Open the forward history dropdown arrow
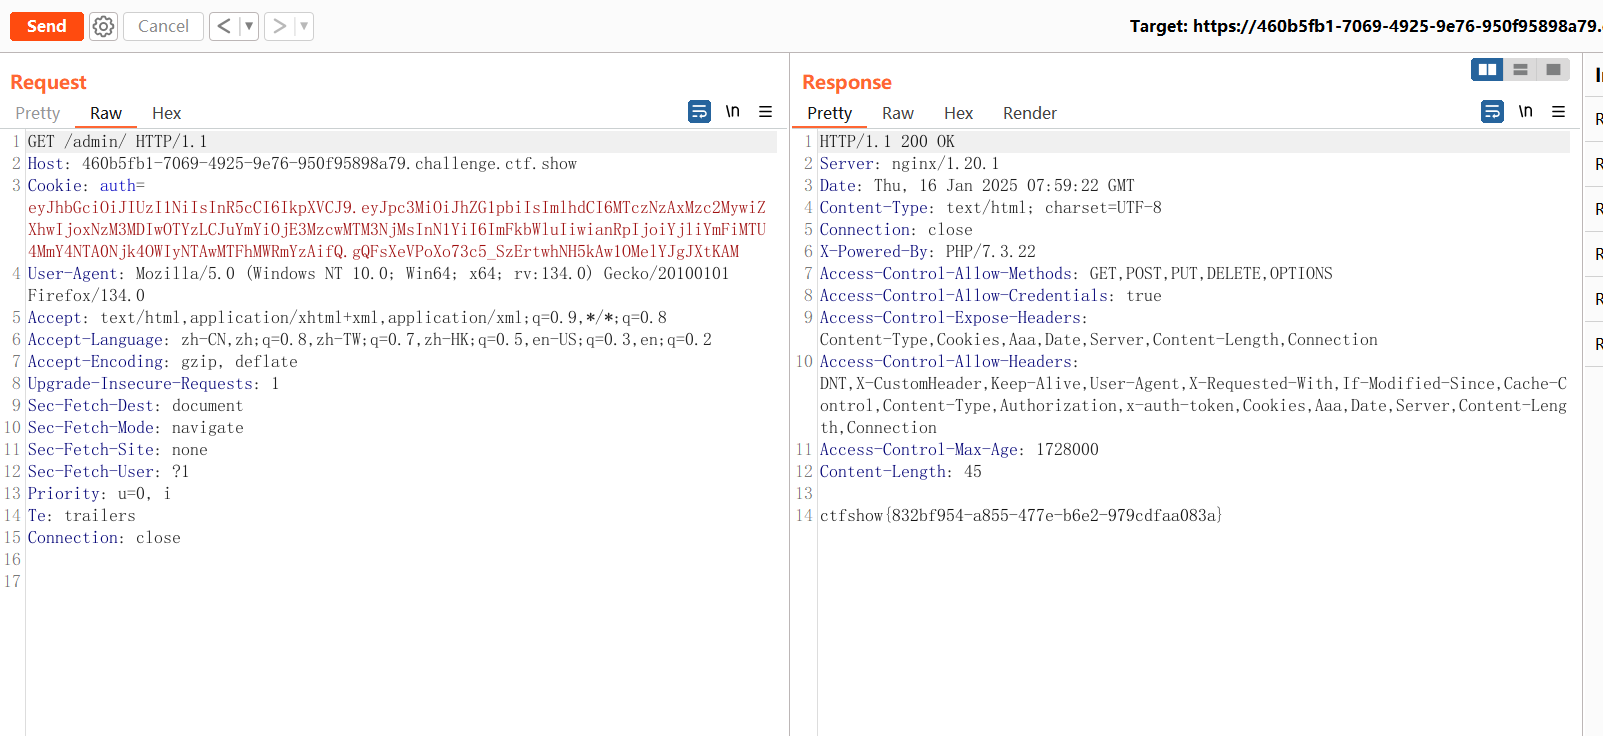Image resolution: width=1603 pixels, height=736 pixels. (x=304, y=26)
